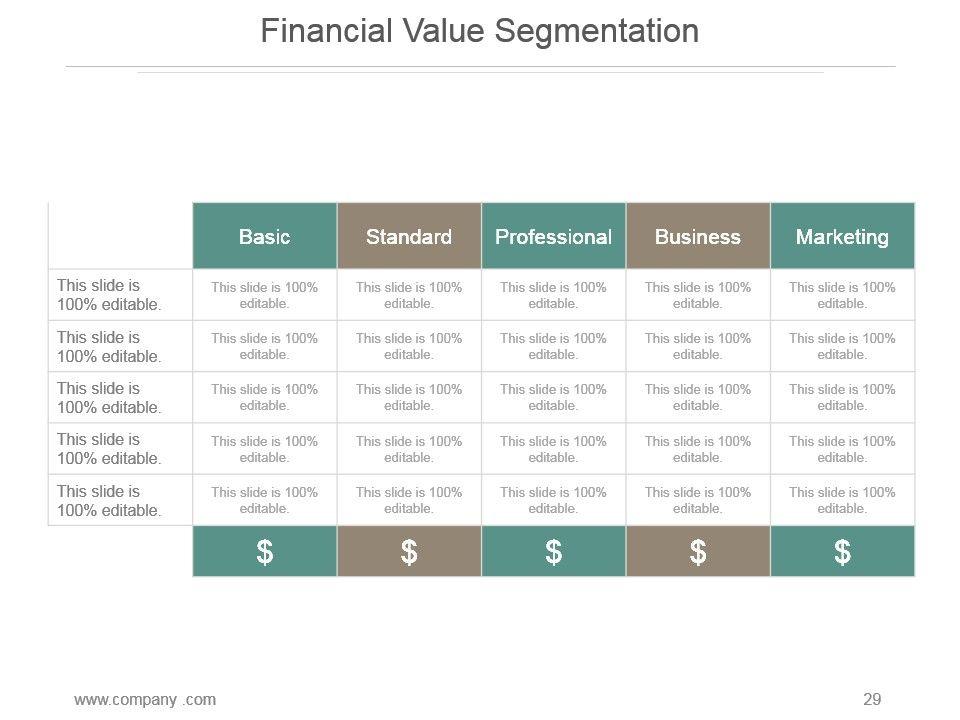Select the first row label in the table
Viewport: 960px width, 720px height.
click(x=109, y=295)
